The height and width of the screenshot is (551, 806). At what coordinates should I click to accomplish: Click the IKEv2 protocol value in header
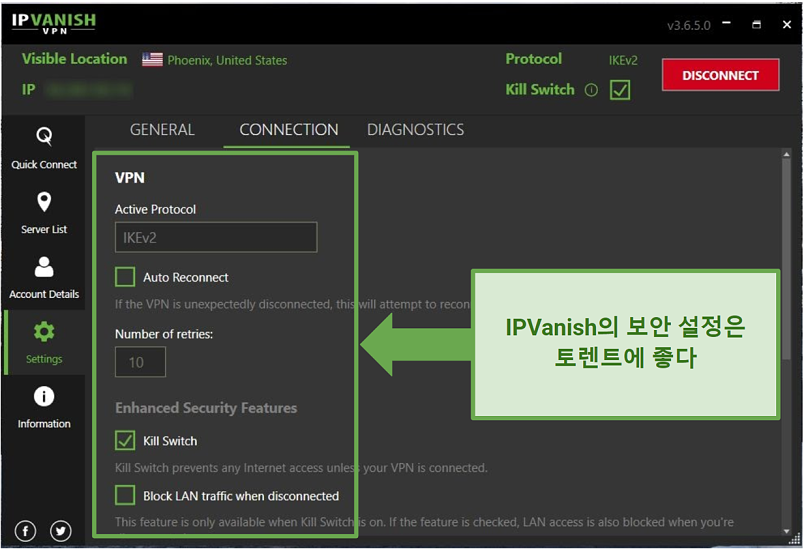pyautogui.click(x=623, y=60)
